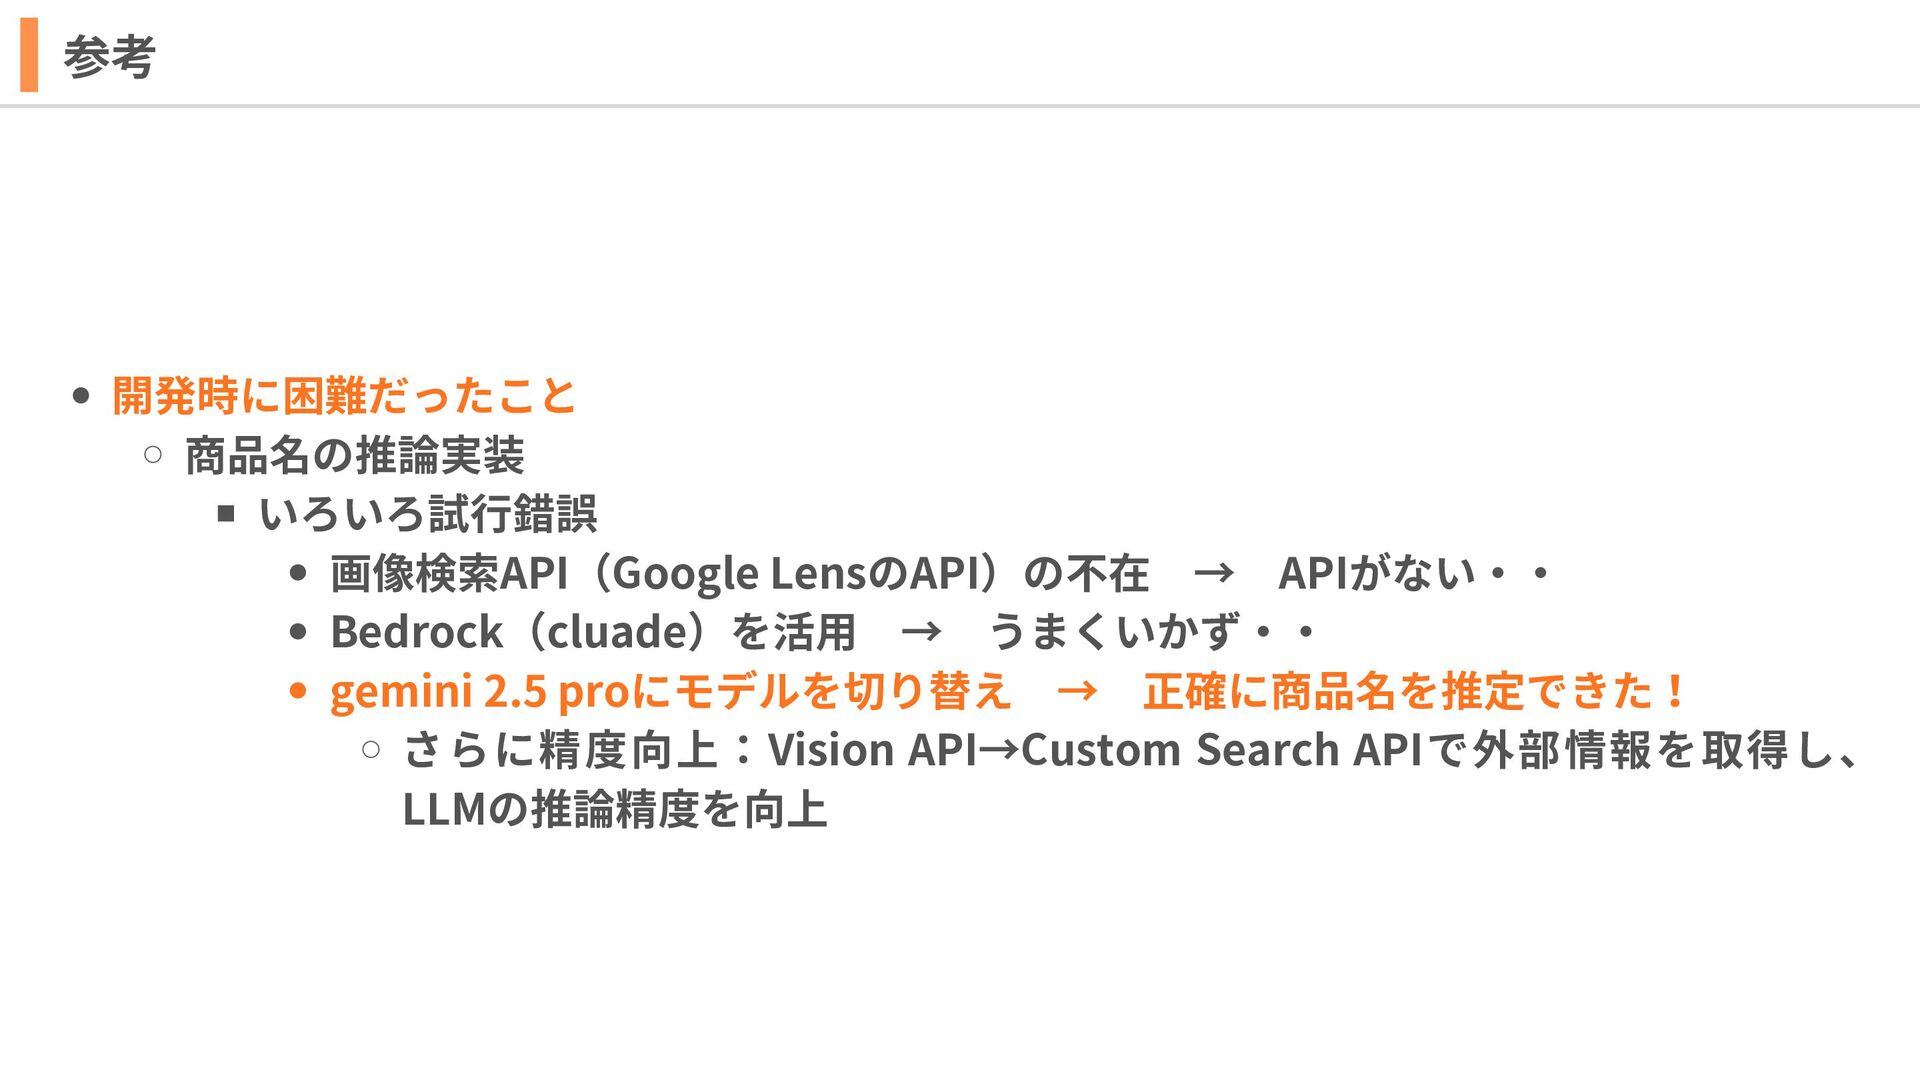The width and height of the screenshot is (1920, 1080).
Task: Select the text 正確に商品名を推定できた！
Action: [x=1415, y=691]
